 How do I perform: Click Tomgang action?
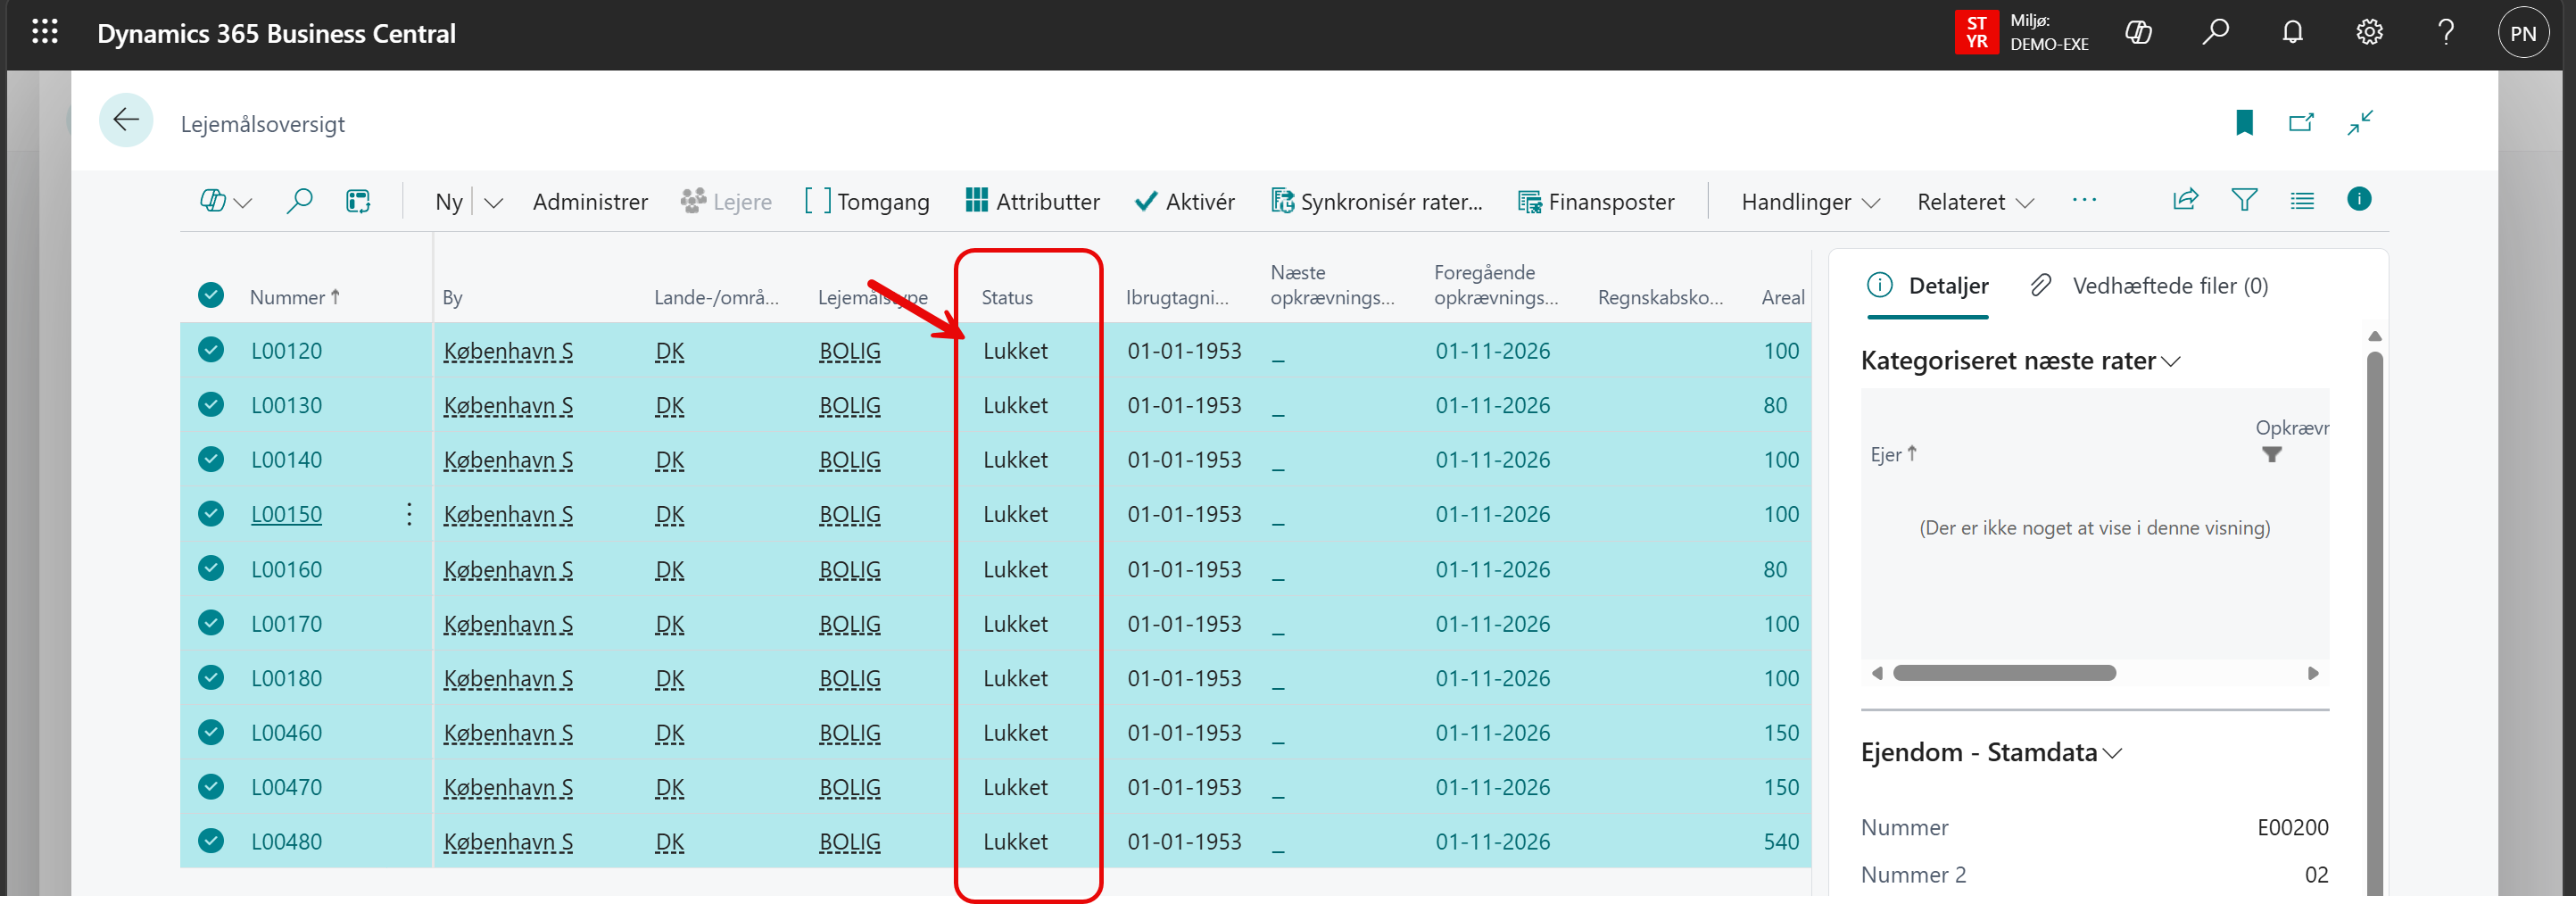pyautogui.click(x=866, y=201)
